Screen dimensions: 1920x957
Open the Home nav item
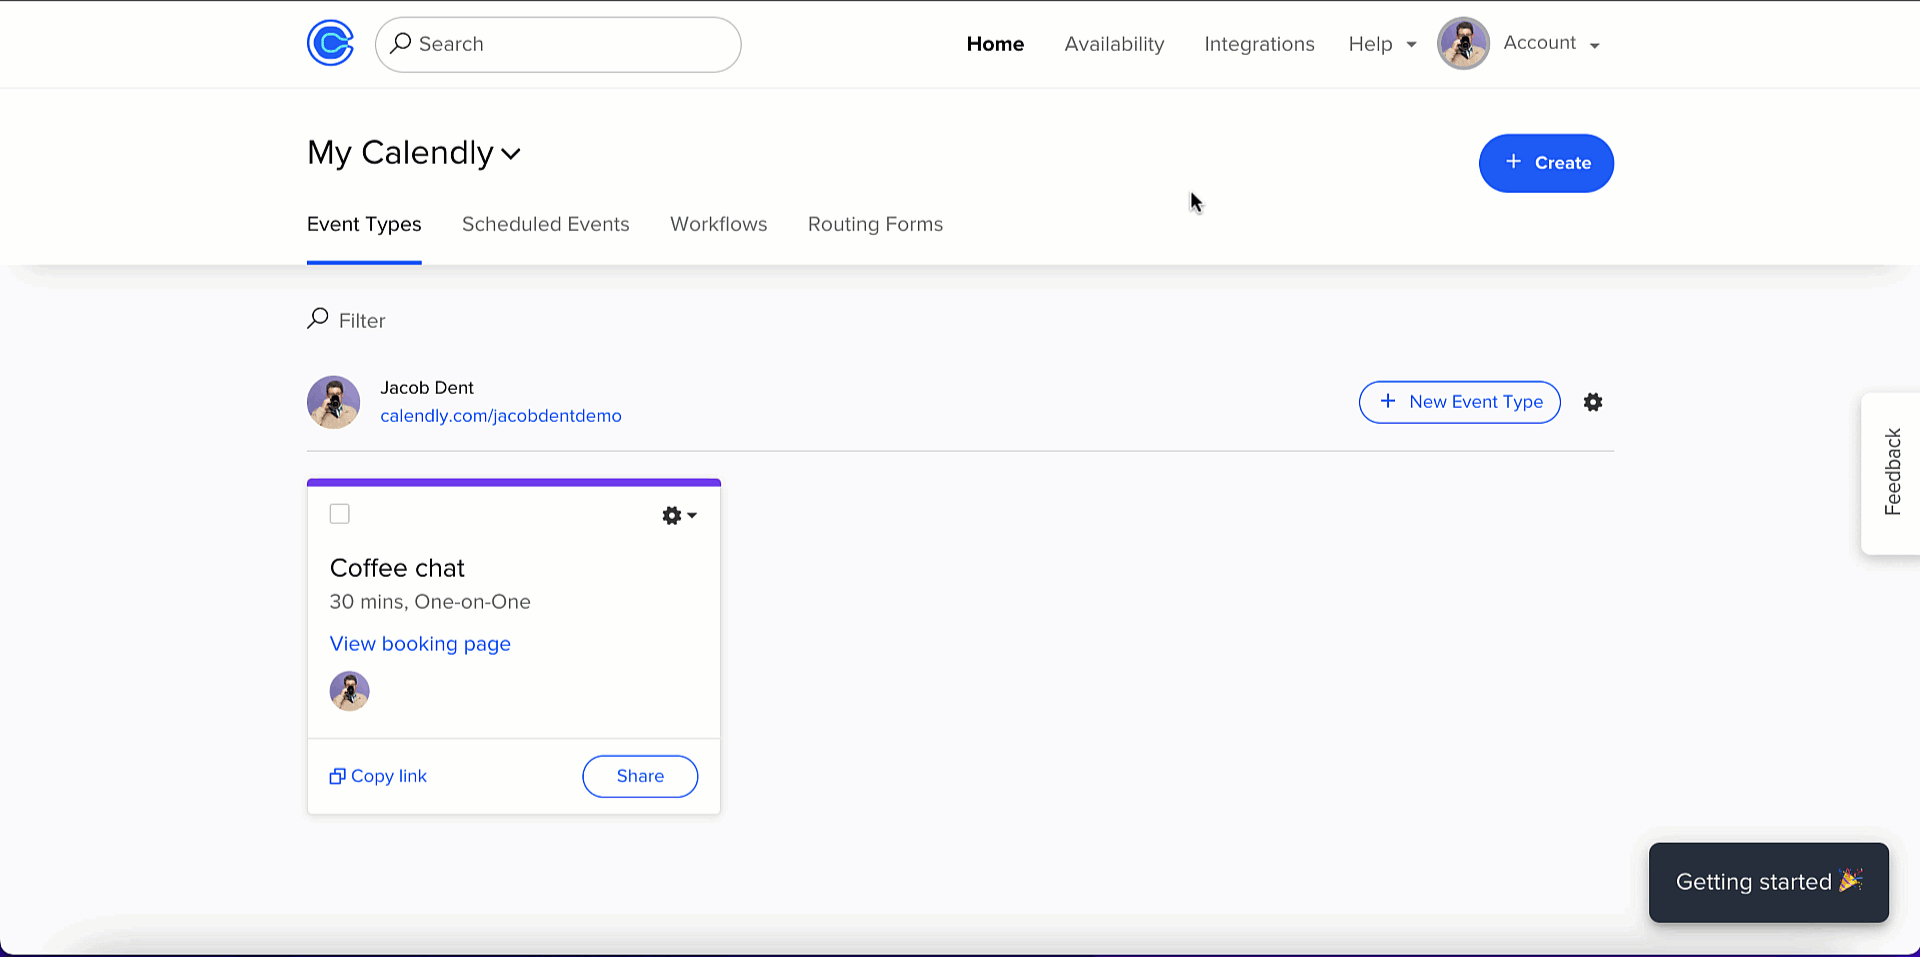(x=995, y=44)
